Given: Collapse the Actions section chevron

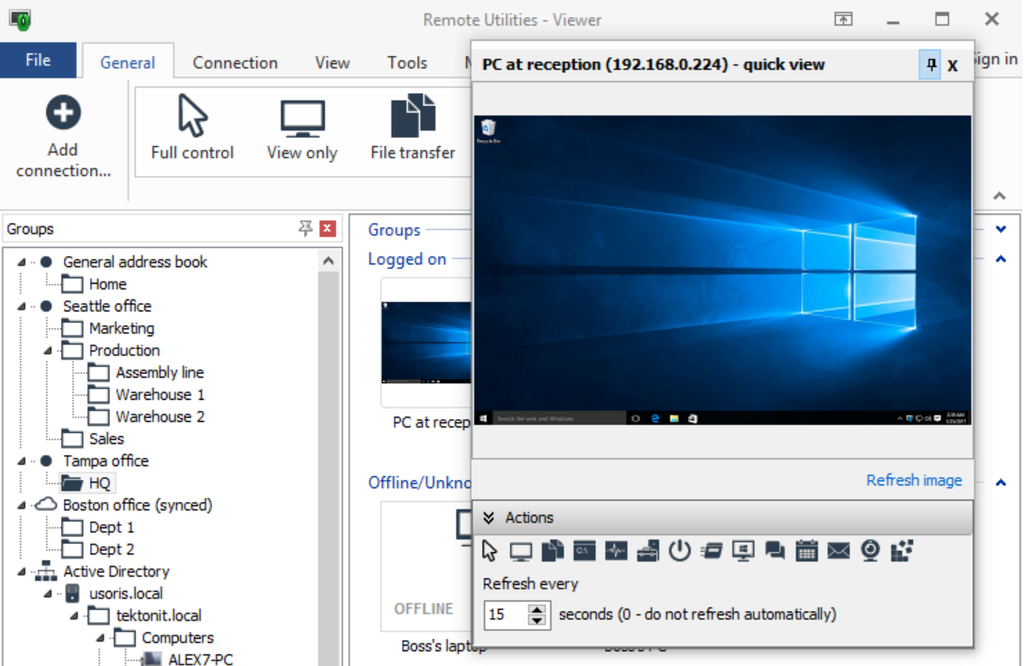Looking at the screenshot, I should pyautogui.click(x=489, y=517).
